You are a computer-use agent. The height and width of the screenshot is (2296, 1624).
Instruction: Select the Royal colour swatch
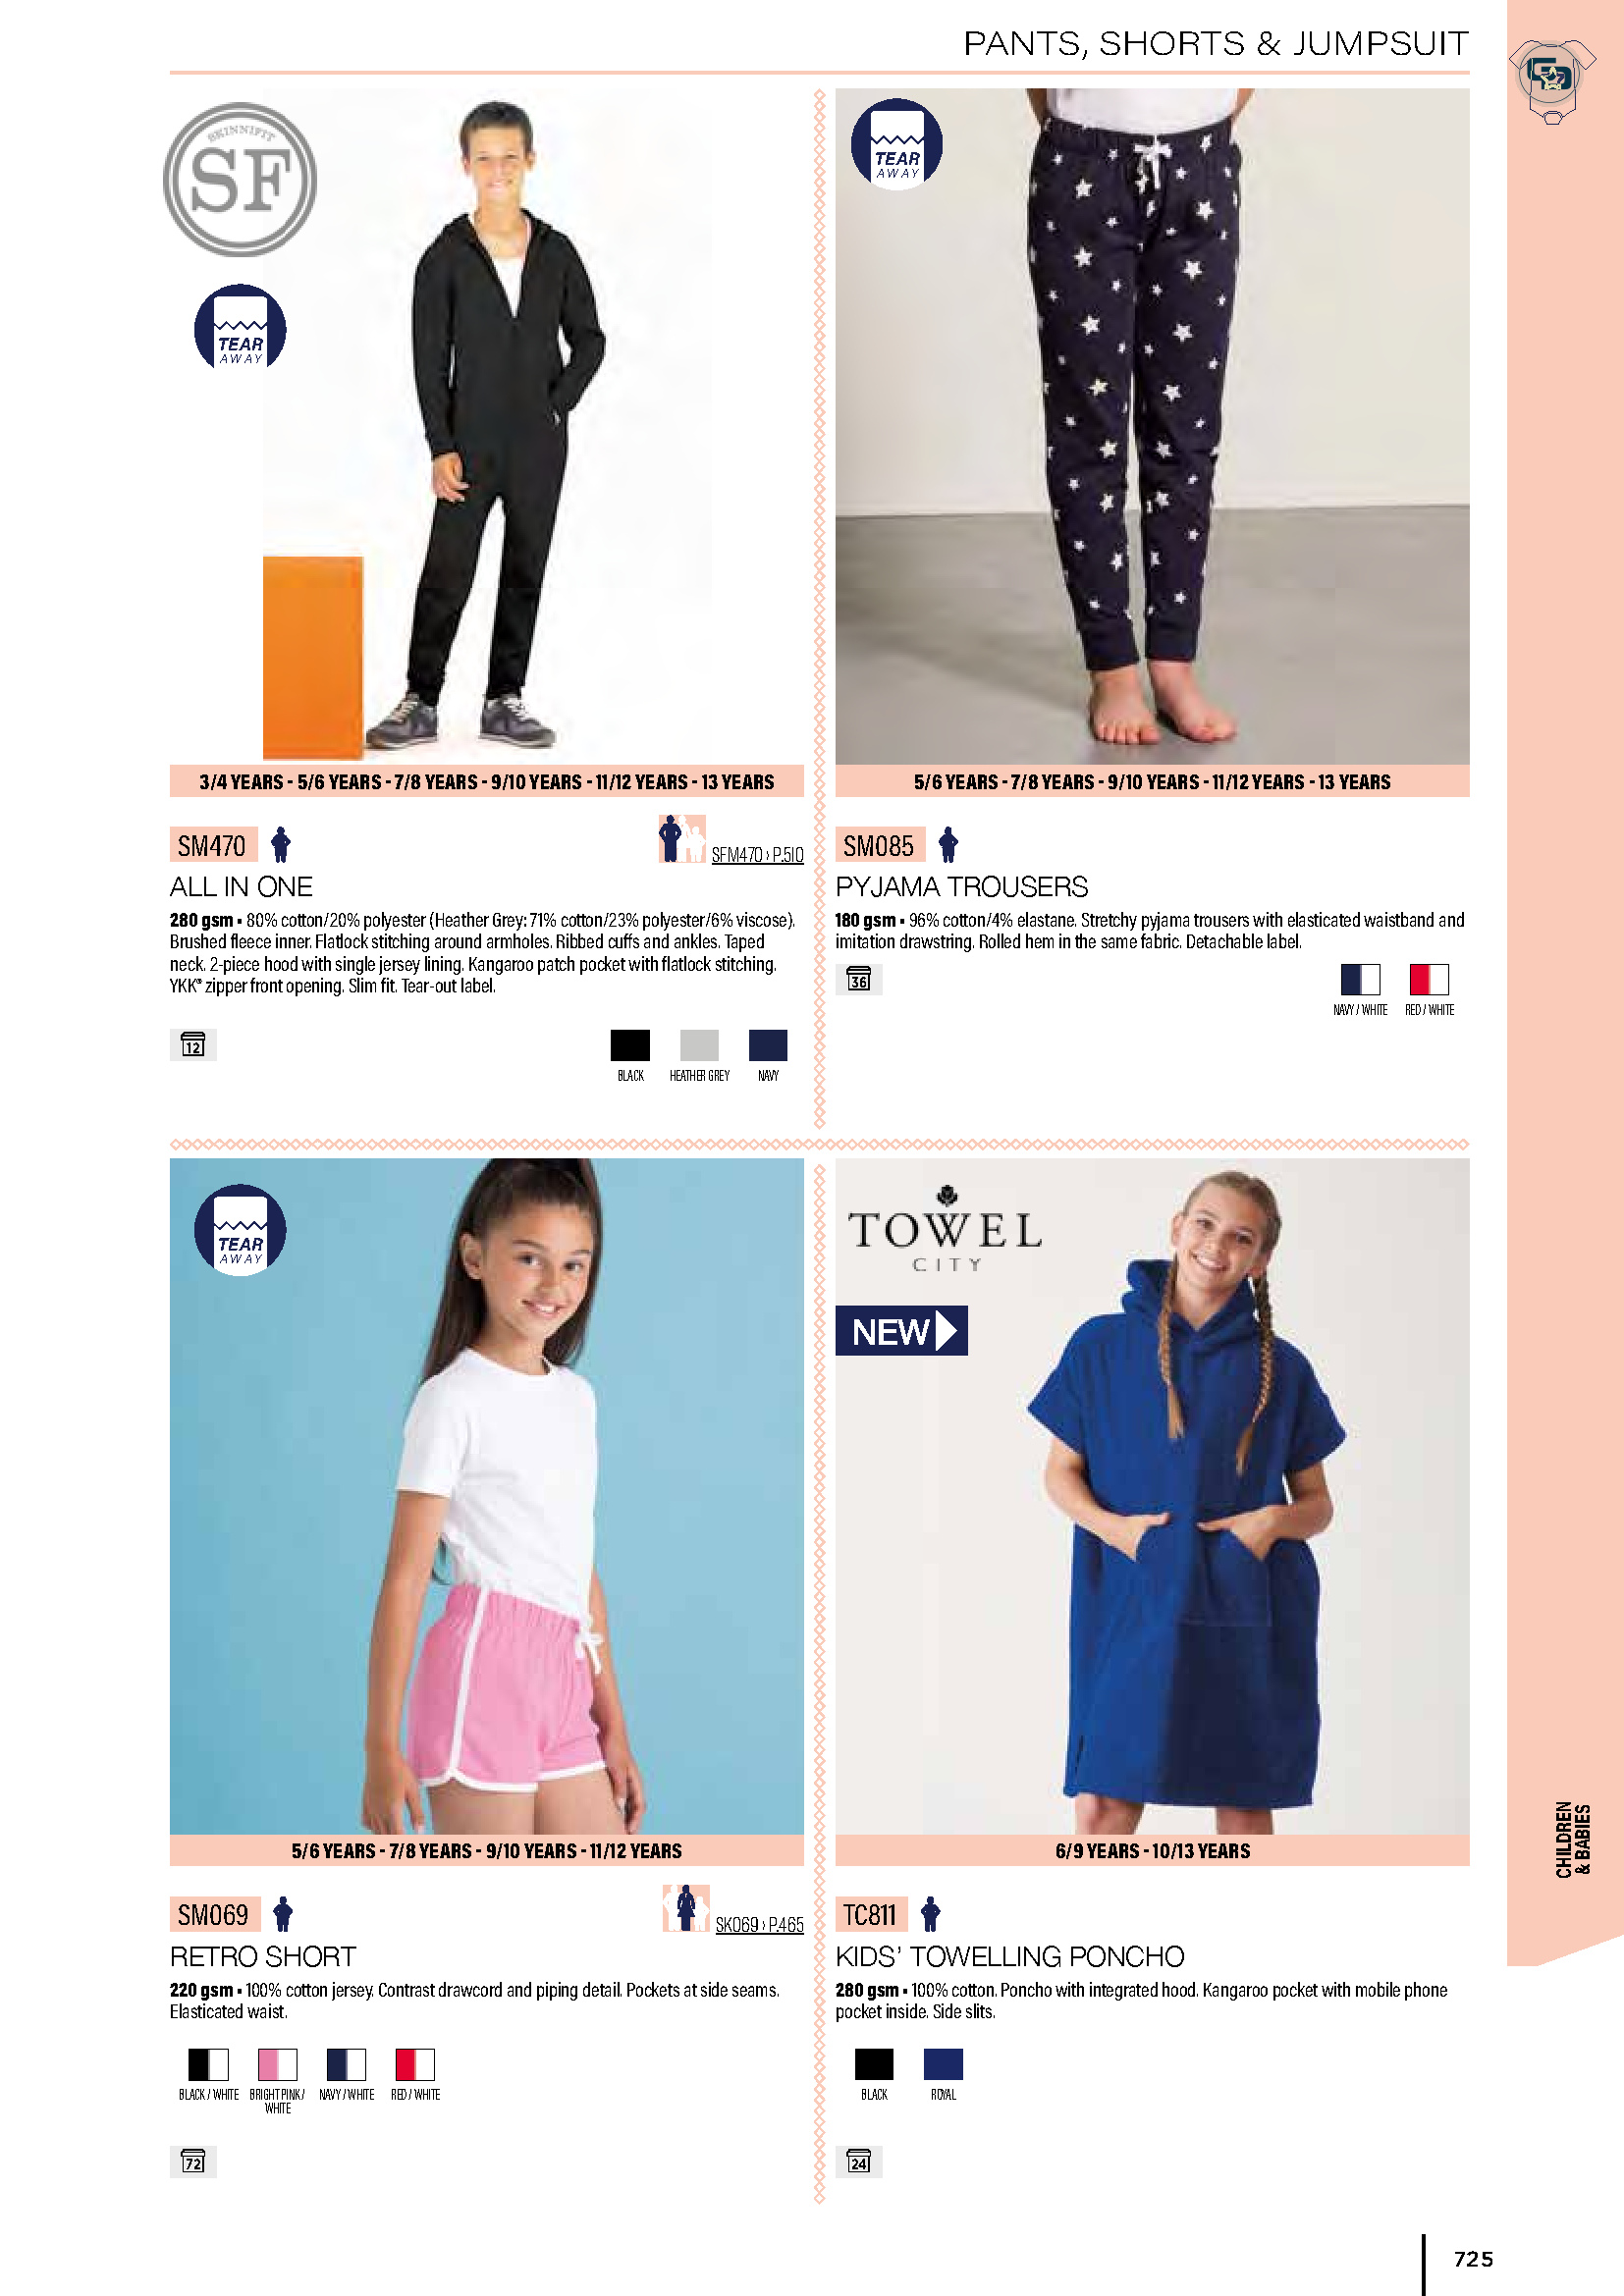(943, 2064)
